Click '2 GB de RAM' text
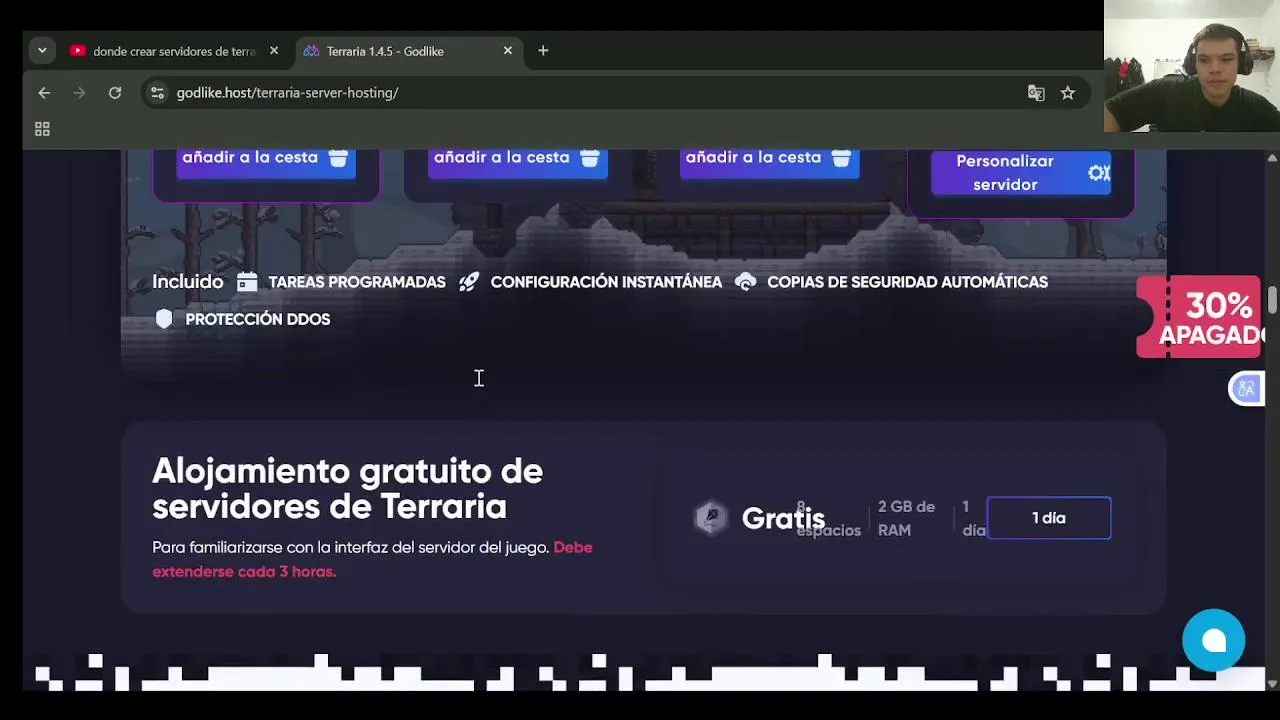 [906, 518]
